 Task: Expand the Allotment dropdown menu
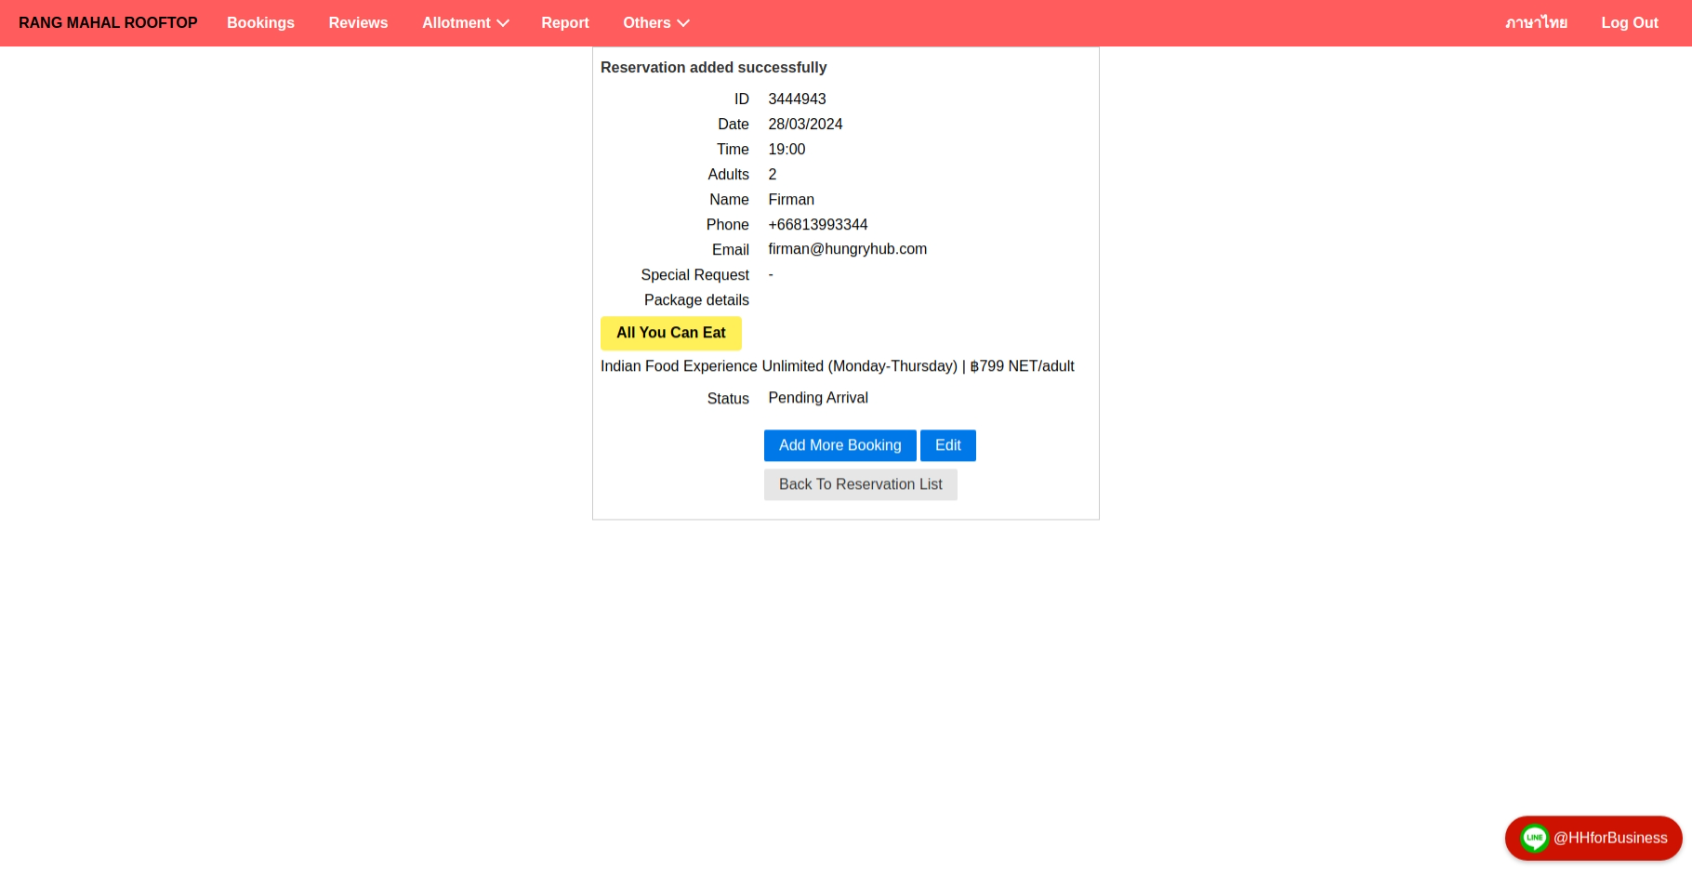(x=465, y=23)
